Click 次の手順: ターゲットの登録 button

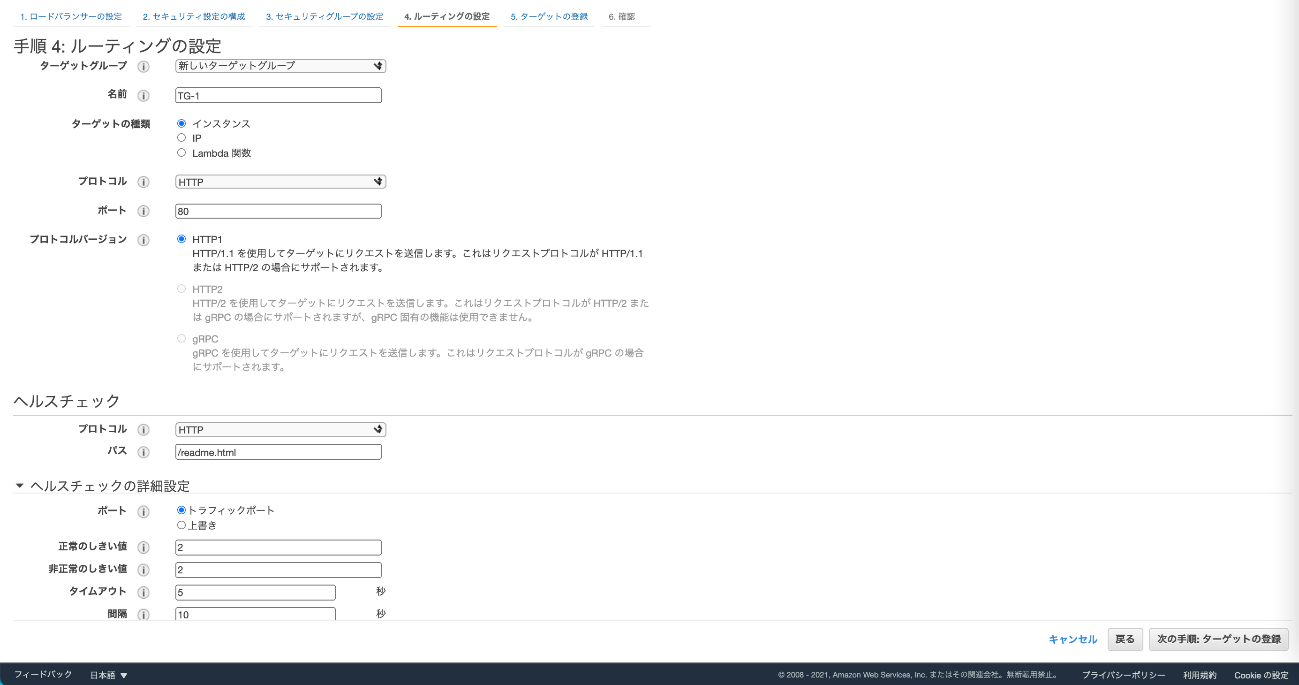click(1218, 639)
